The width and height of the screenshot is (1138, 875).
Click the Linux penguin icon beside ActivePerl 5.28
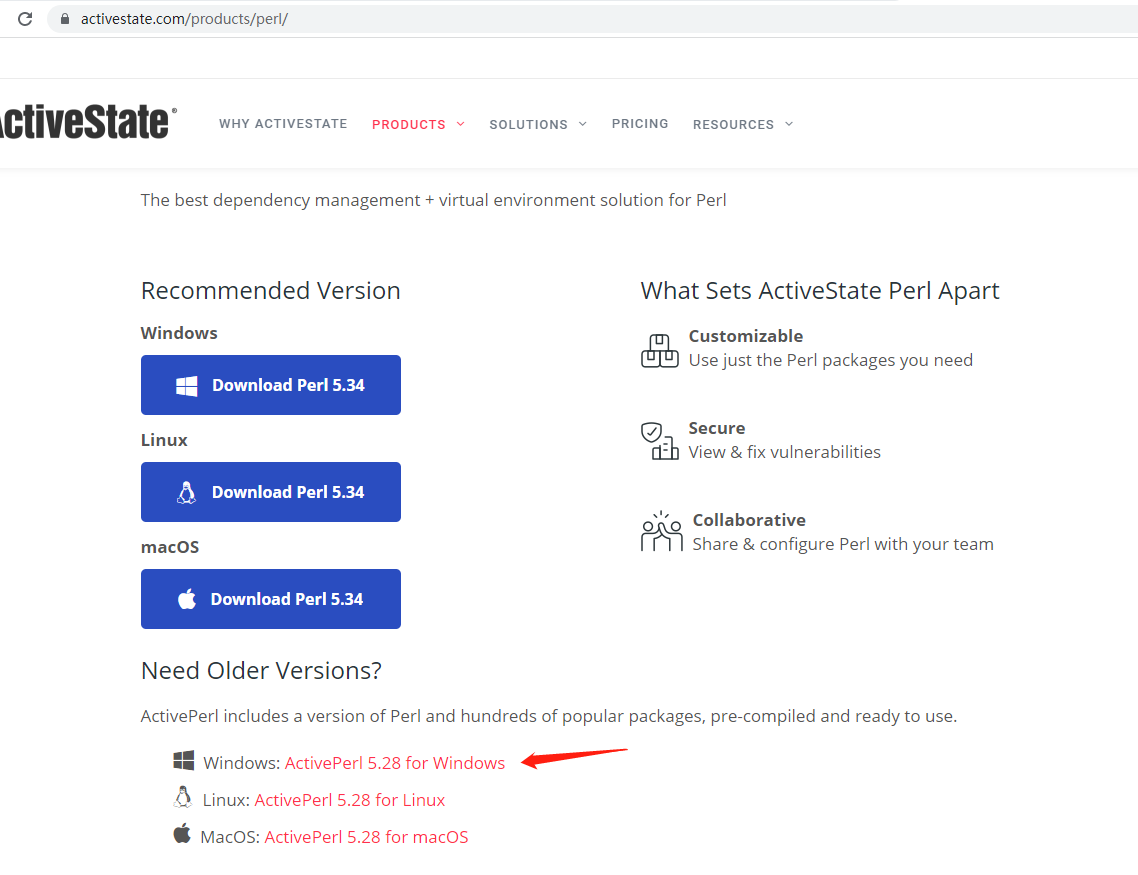pyautogui.click(x=182, y=797)
